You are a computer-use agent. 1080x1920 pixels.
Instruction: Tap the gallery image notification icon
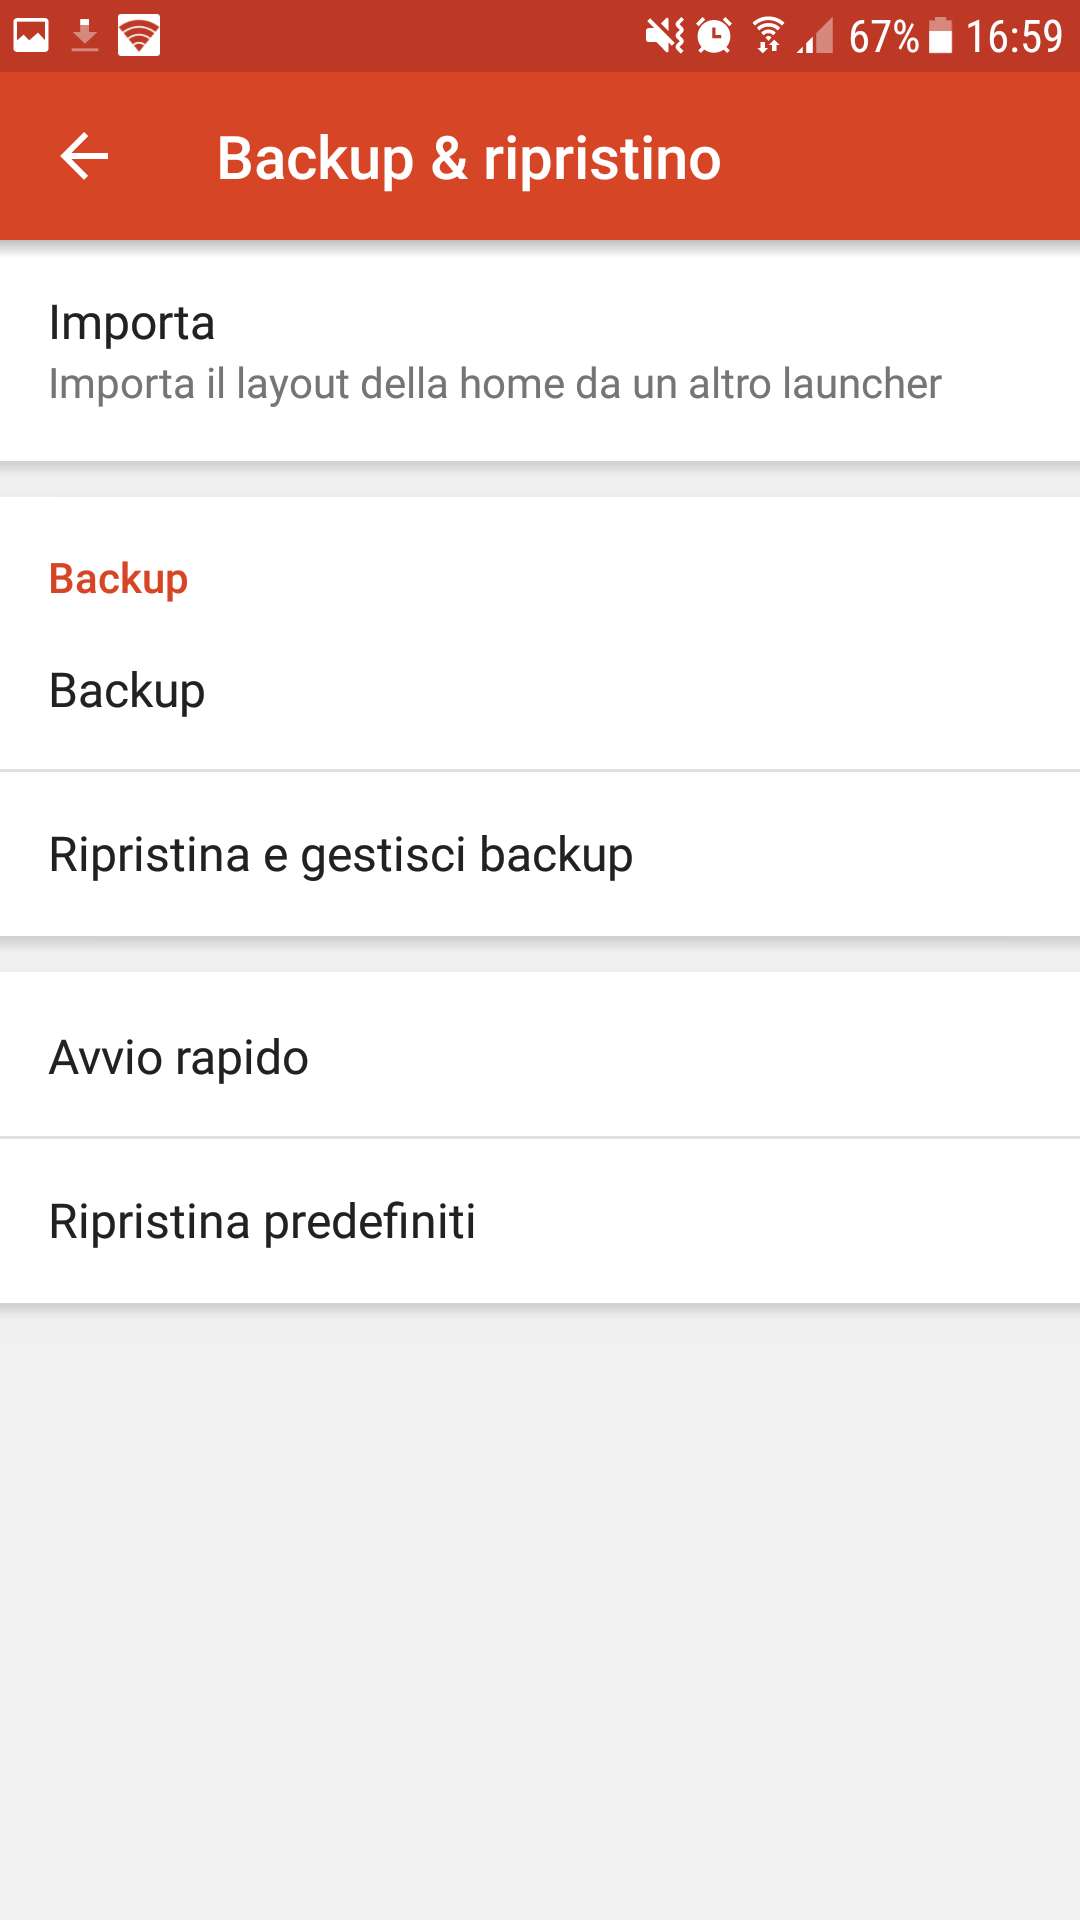click(31, 36)
